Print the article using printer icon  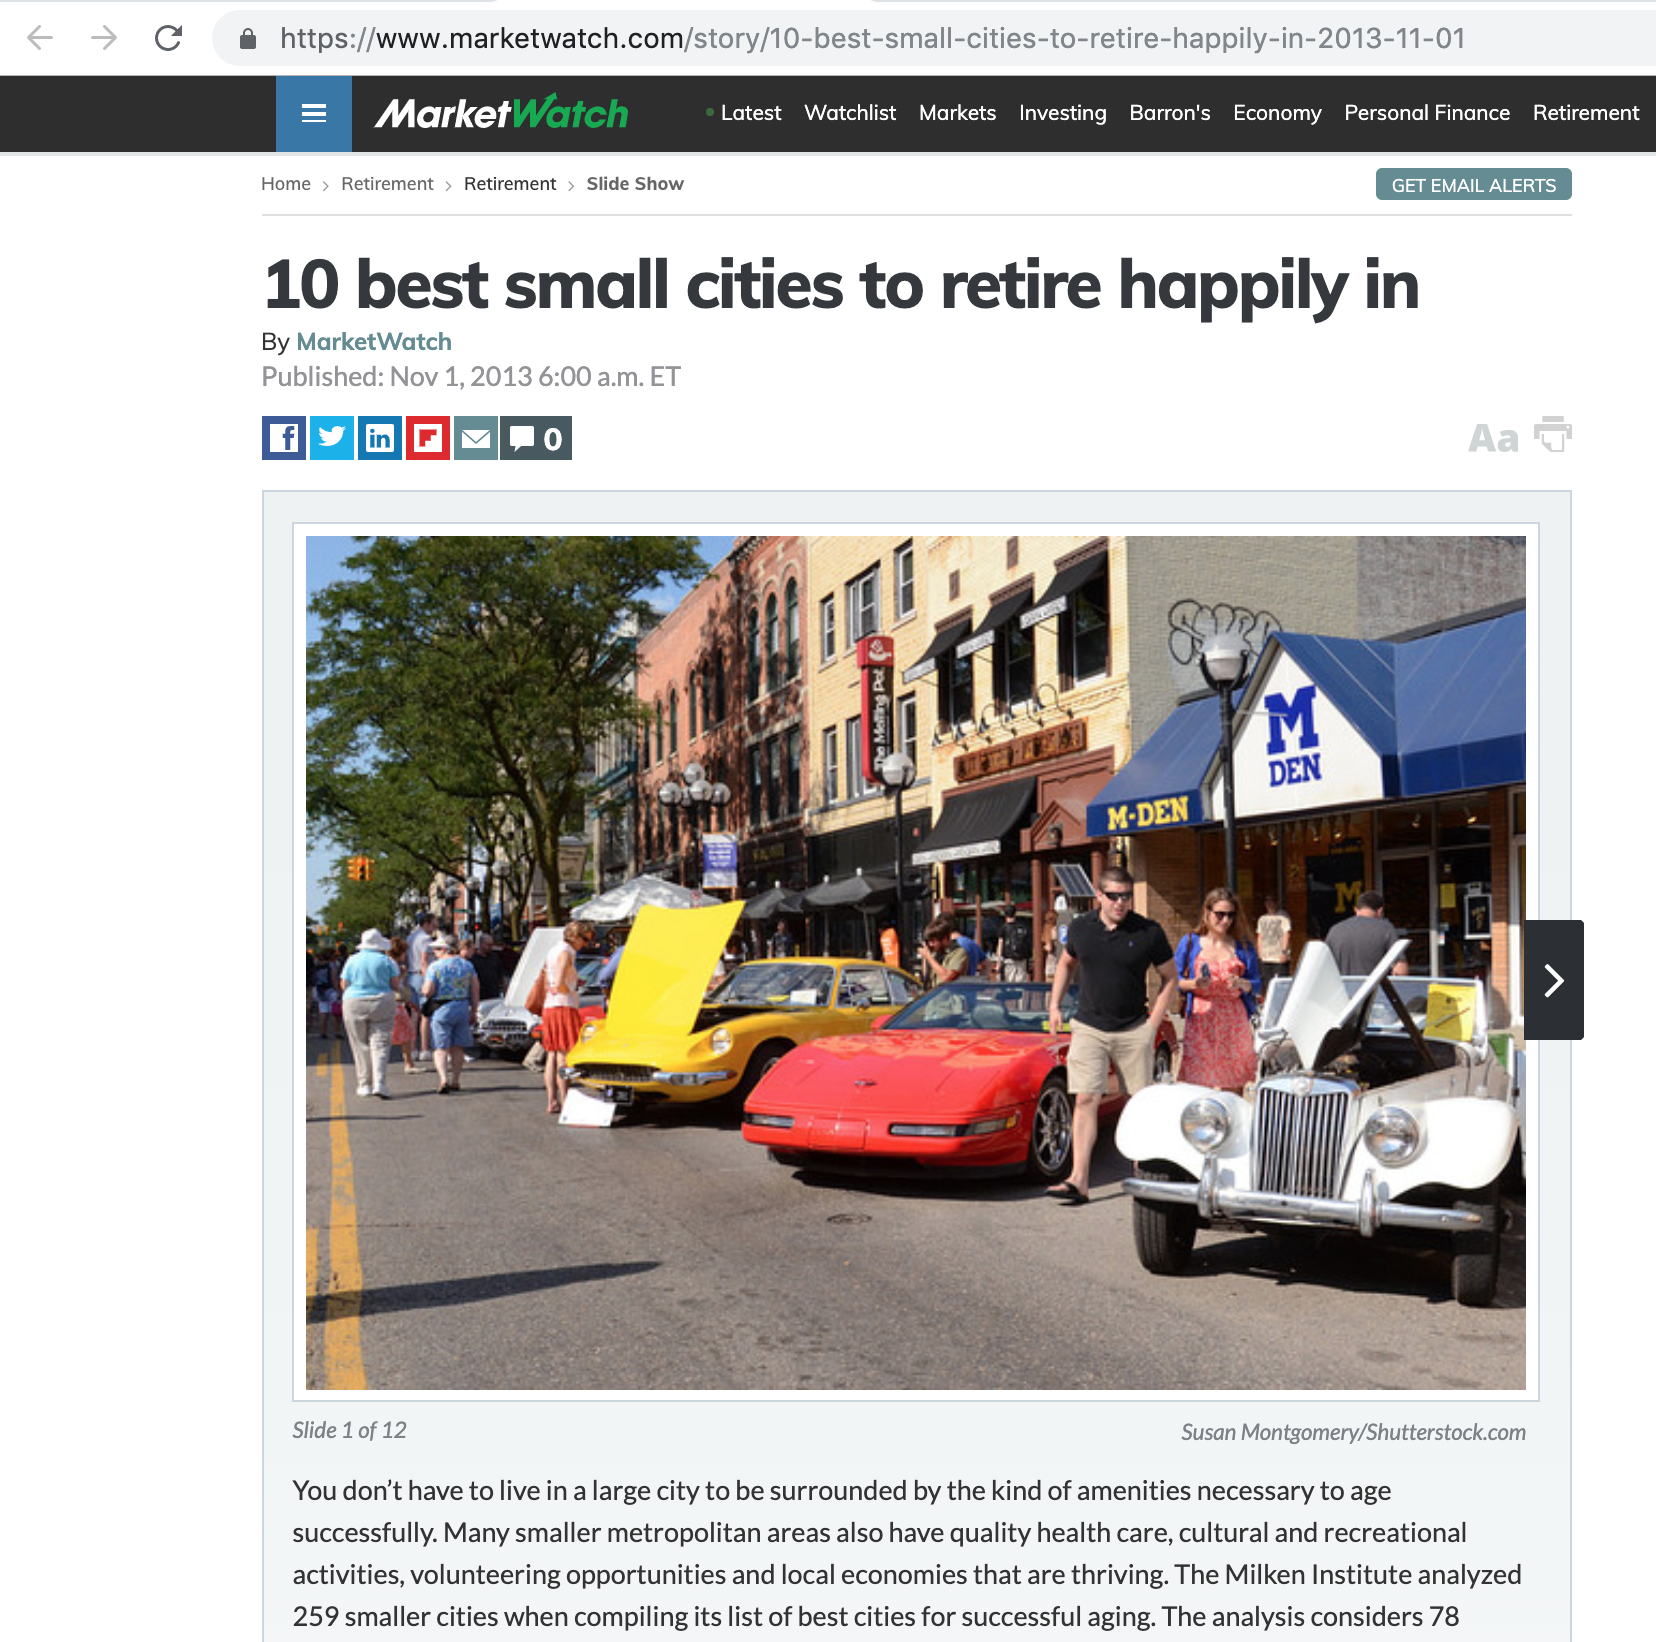(1552, 435)
